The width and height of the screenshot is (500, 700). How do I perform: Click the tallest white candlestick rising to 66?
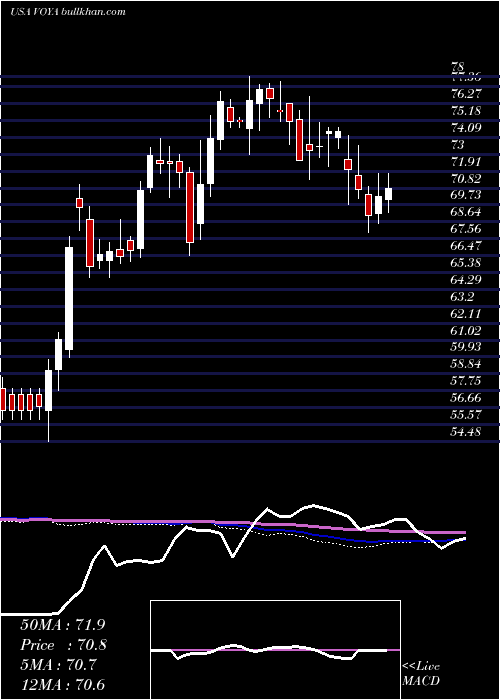point(69,298)
